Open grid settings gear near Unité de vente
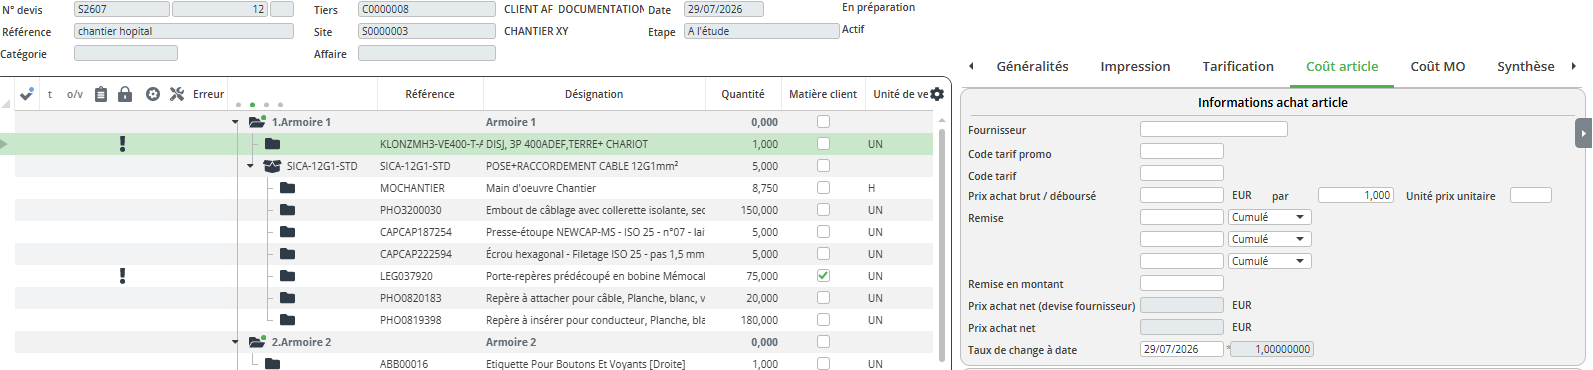Viewport: 1593px width, 370px height. pyautogui.click(x=937, y=94)
